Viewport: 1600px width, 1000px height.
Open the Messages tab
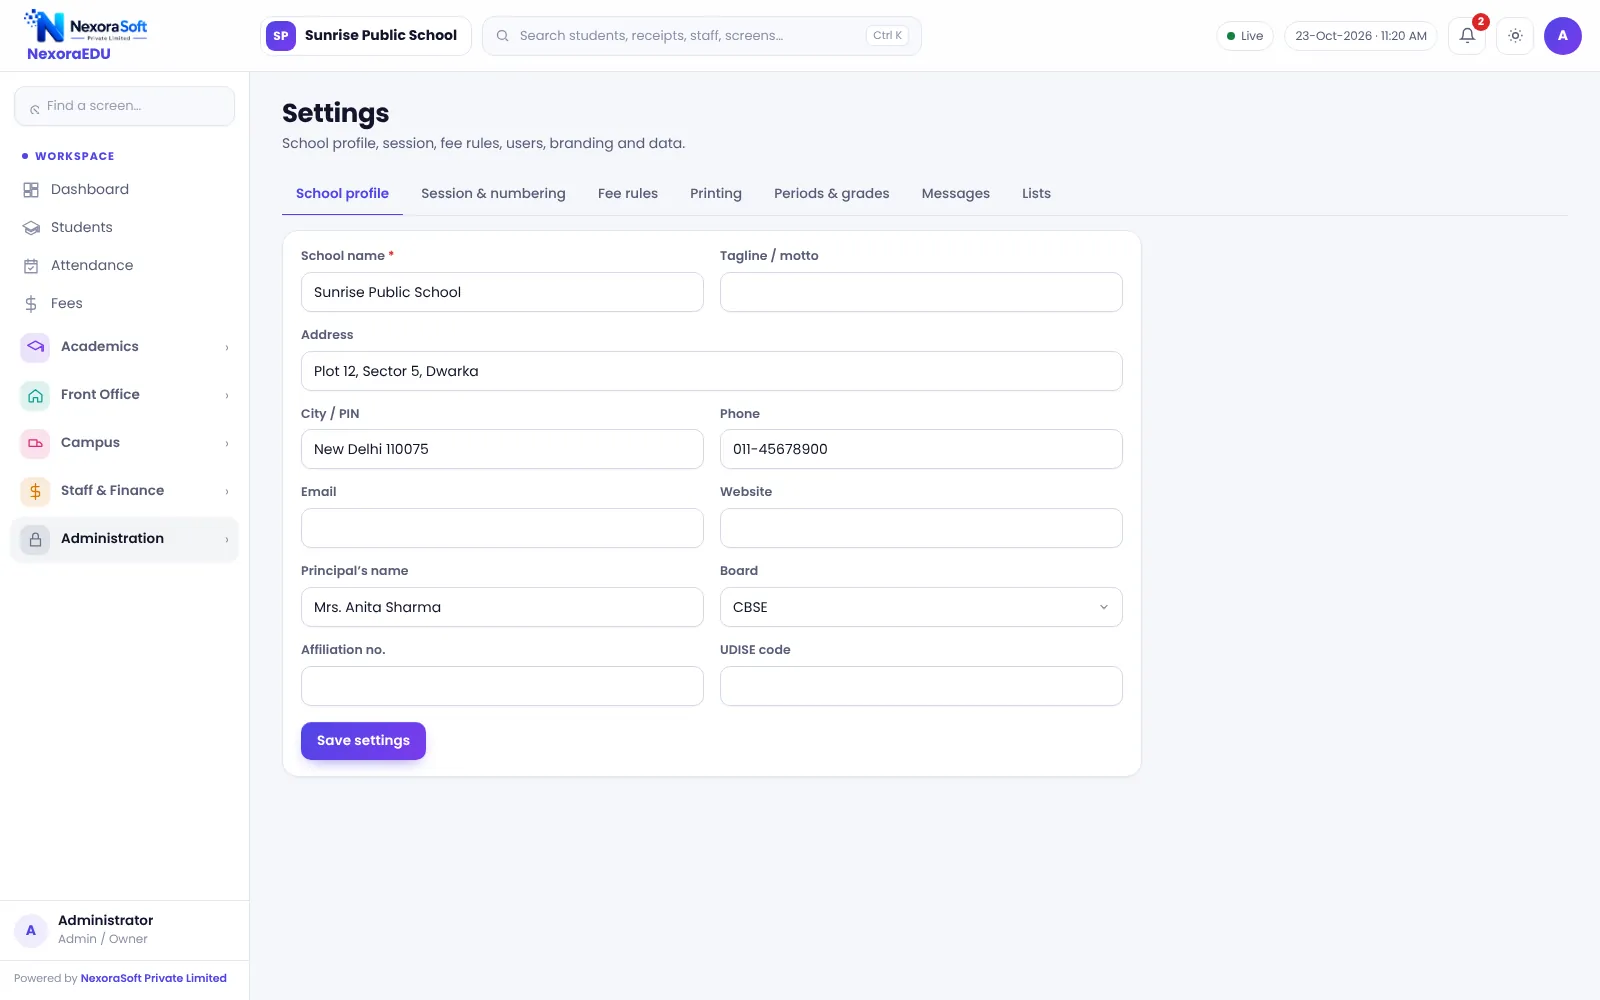coord(956,194)
